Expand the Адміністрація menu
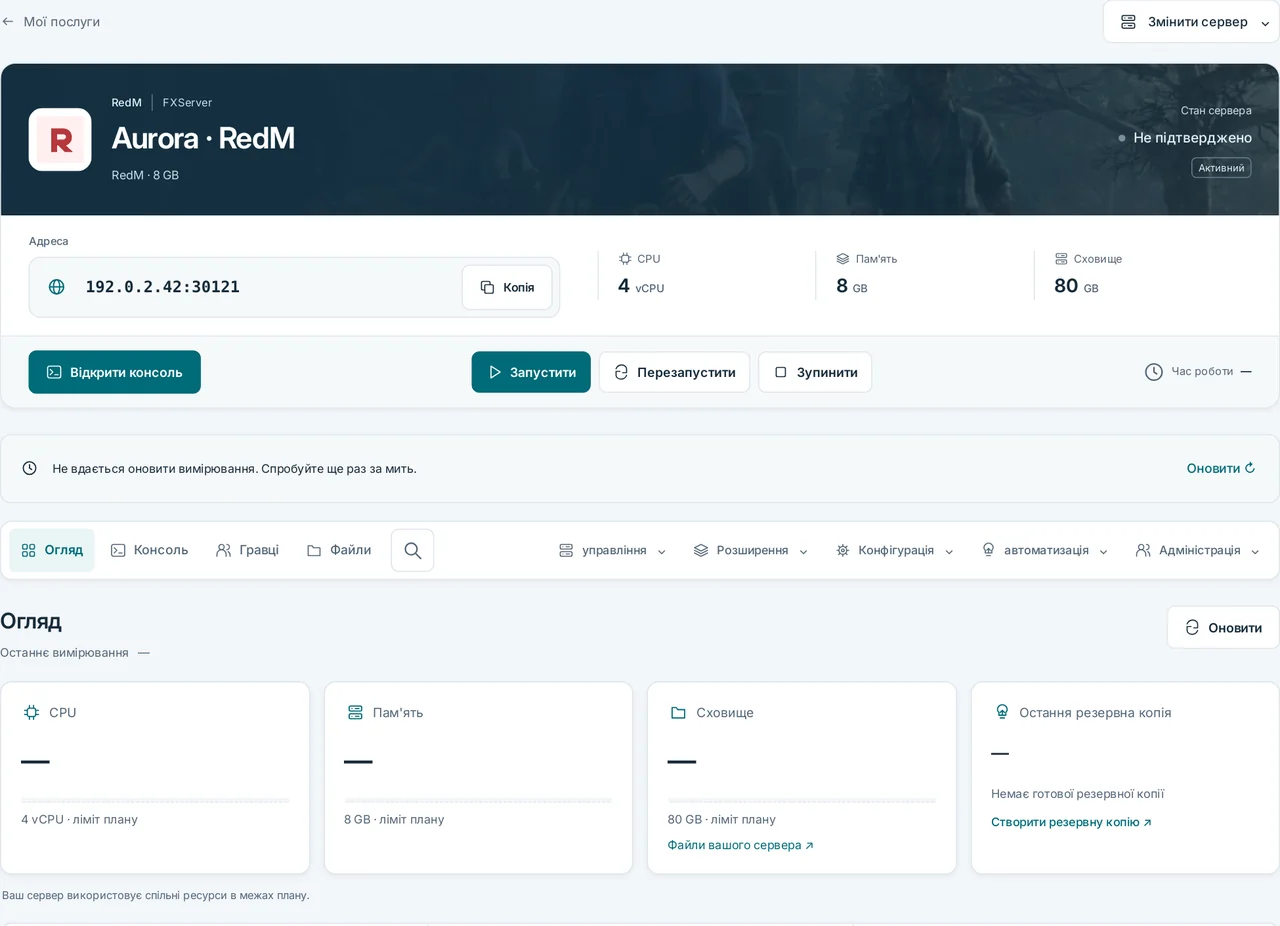This screenshot has height=926, width=1280. pyautogui.click(x=1197, y=550)
